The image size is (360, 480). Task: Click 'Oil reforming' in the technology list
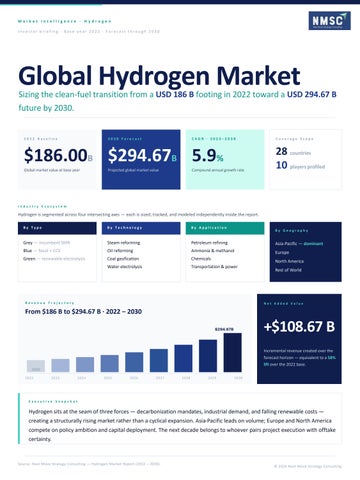(120, 251)
